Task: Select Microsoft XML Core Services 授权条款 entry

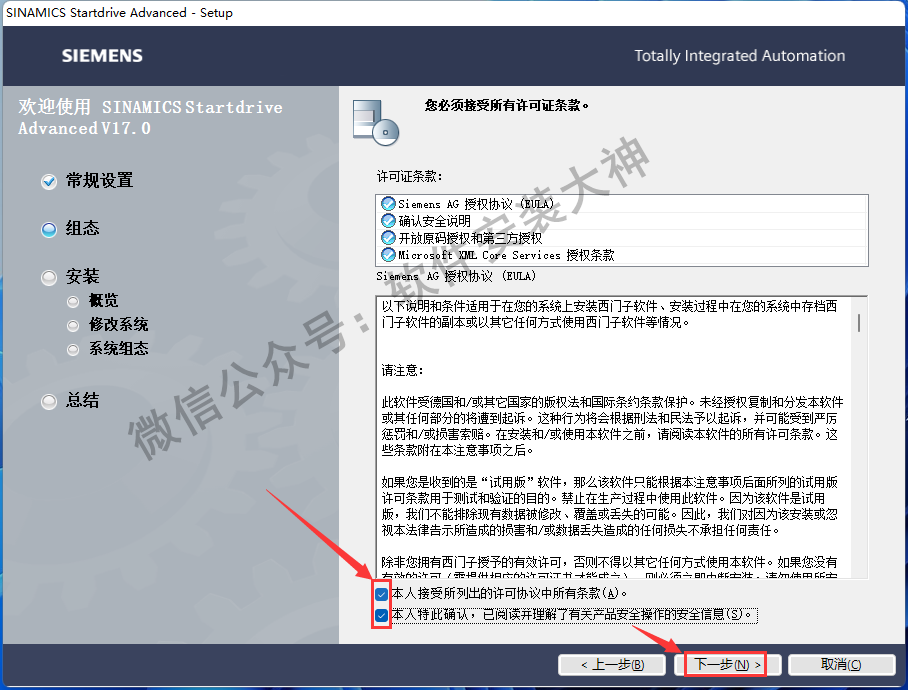Action: (621, 255)
